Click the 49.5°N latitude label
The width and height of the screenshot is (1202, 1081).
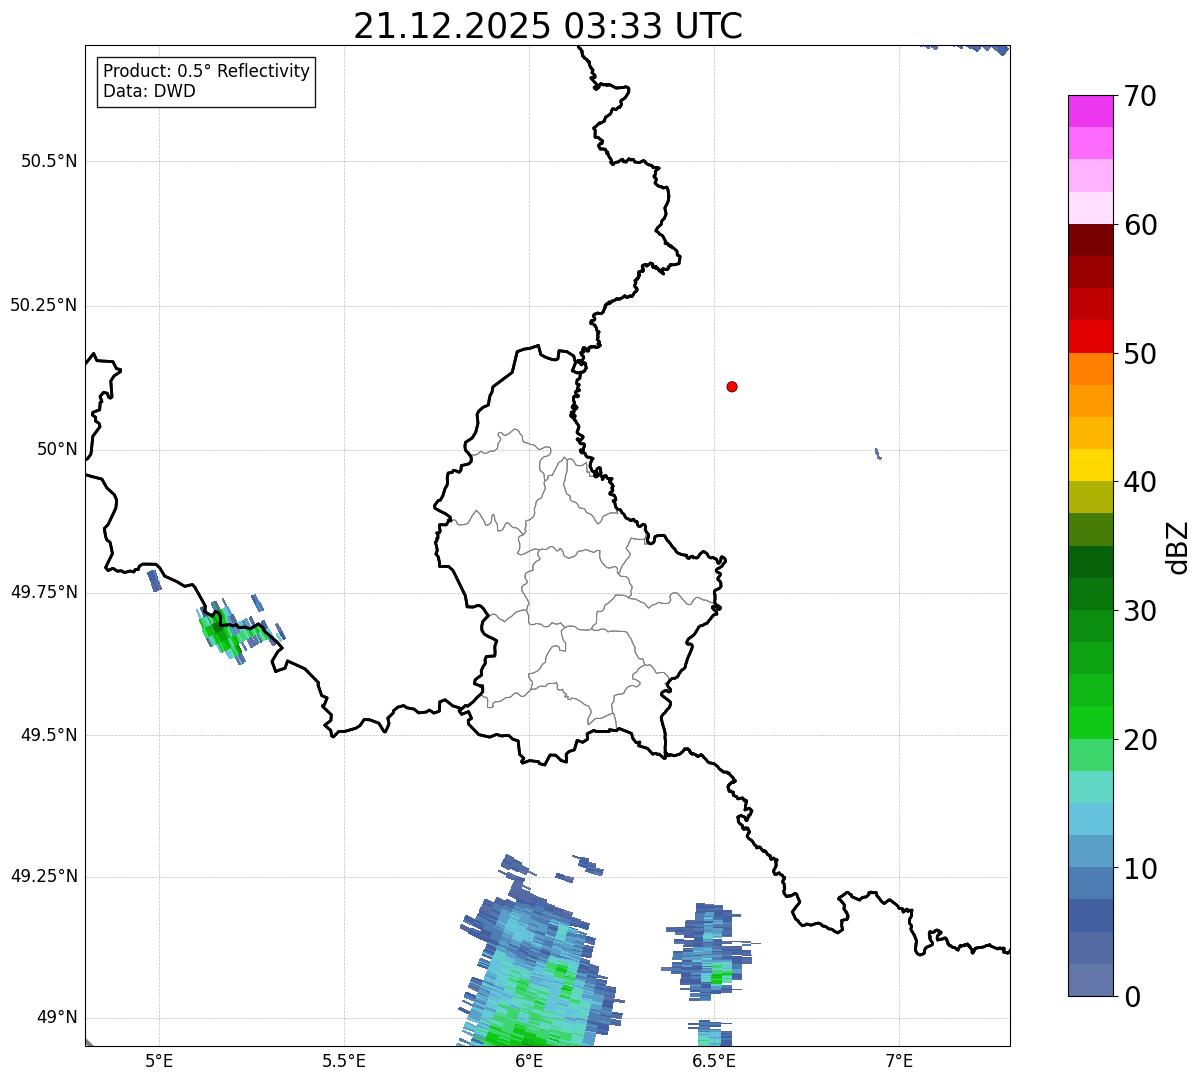[x=49, y=735]
